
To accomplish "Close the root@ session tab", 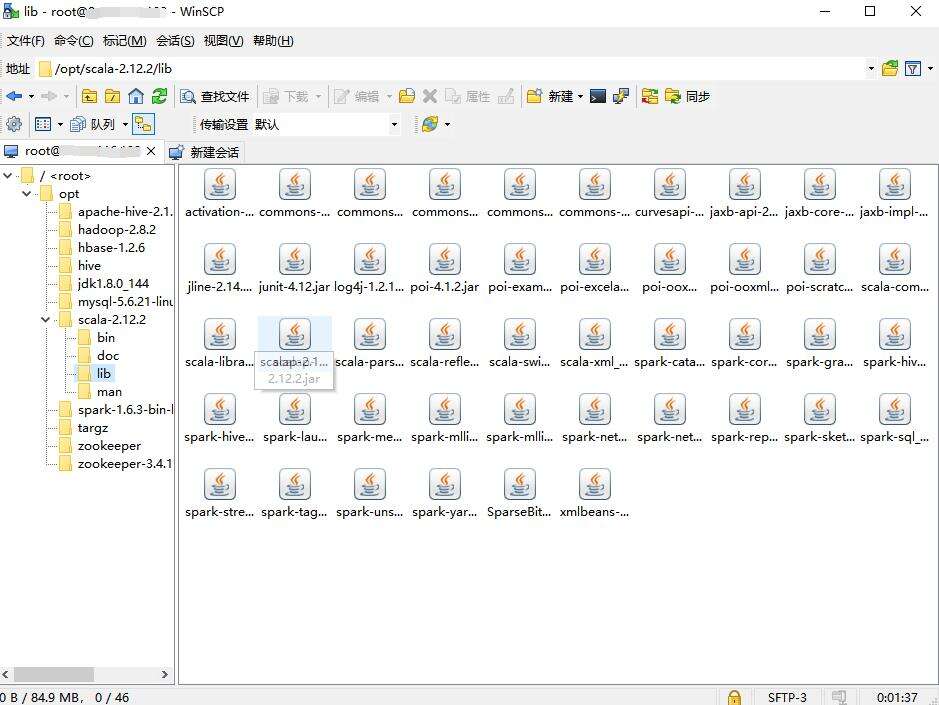I will [151, 151].
